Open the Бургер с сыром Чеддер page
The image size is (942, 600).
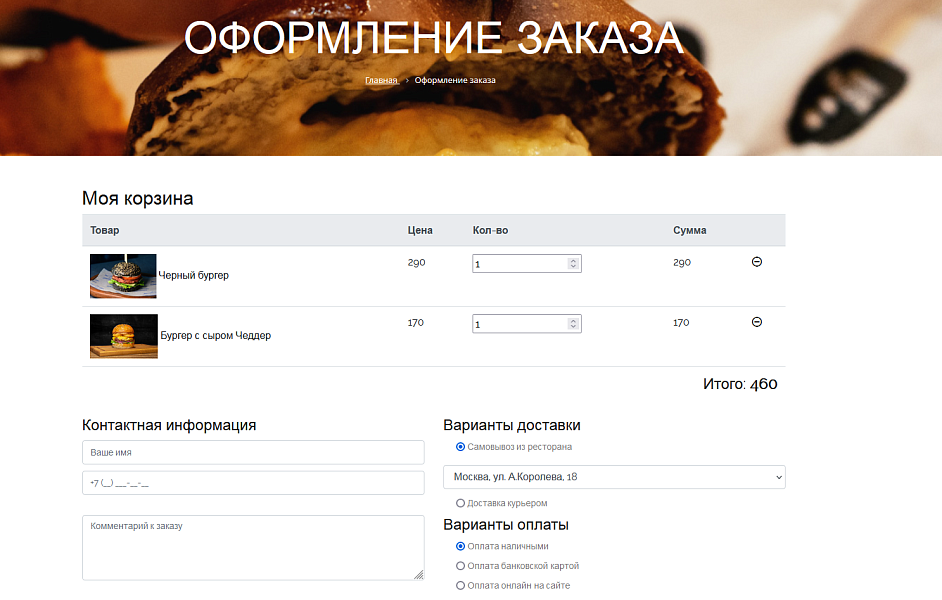[214, 335]
